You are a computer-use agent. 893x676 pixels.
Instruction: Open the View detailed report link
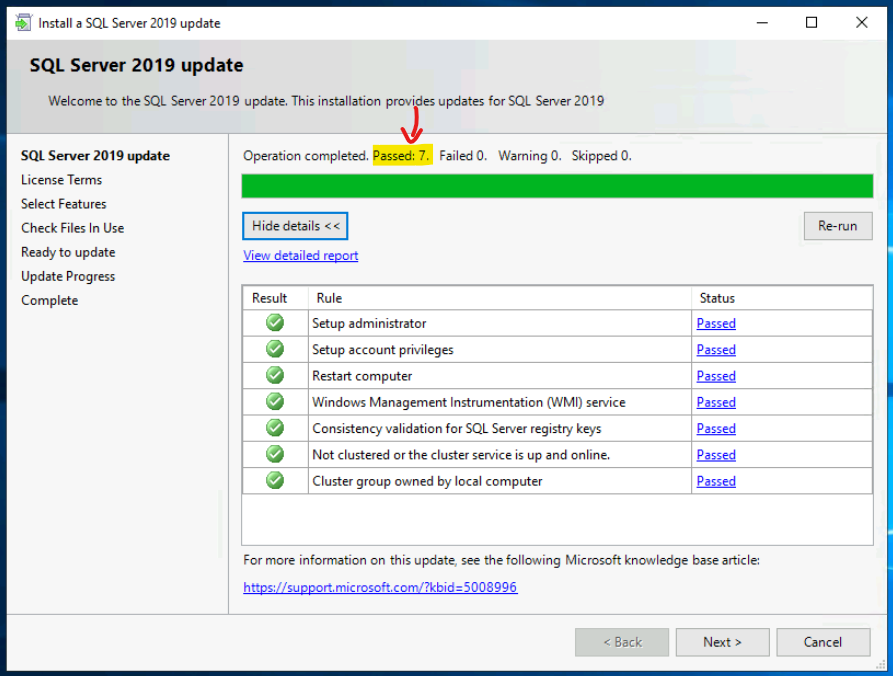point(300,256)
